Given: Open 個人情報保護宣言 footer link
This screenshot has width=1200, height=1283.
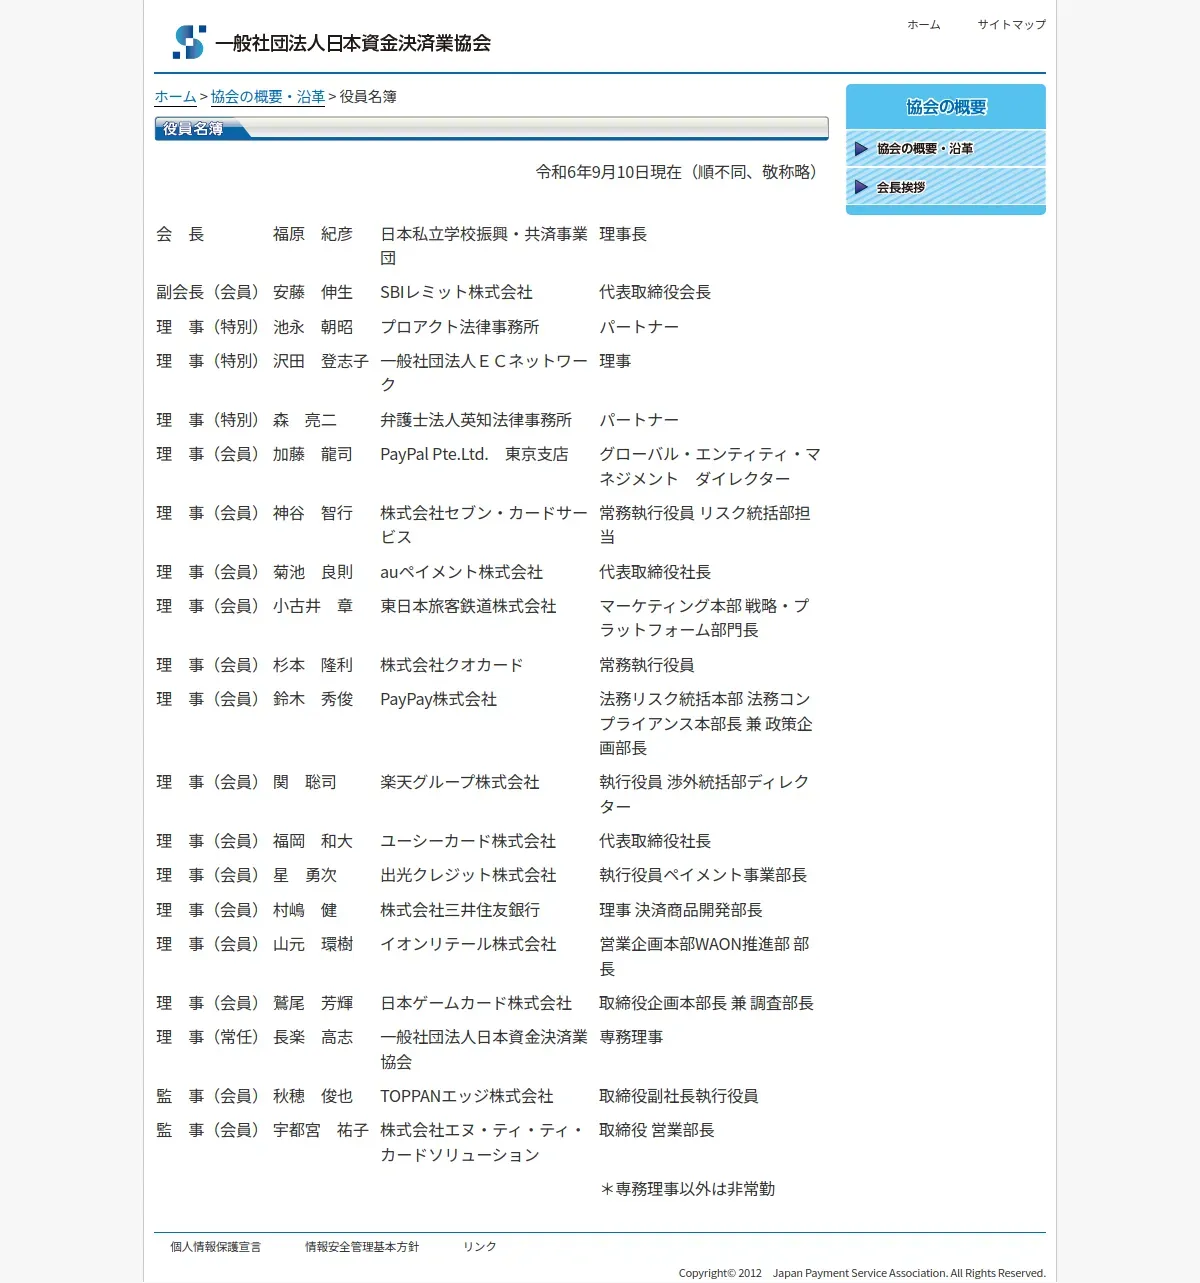Looking at the screenshot, I should pos(215,1247).
